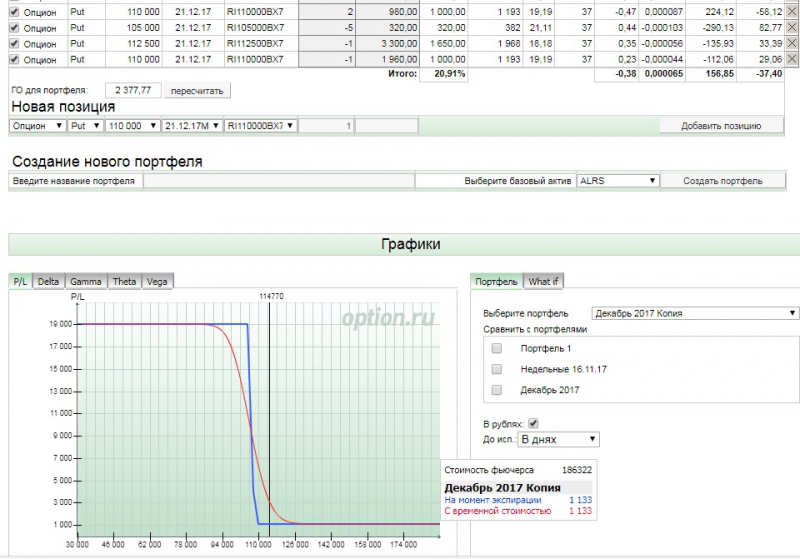Open the 21.12.17M expiration date dropdown
The height and width of the screenshot is (559, 800).
192,126
